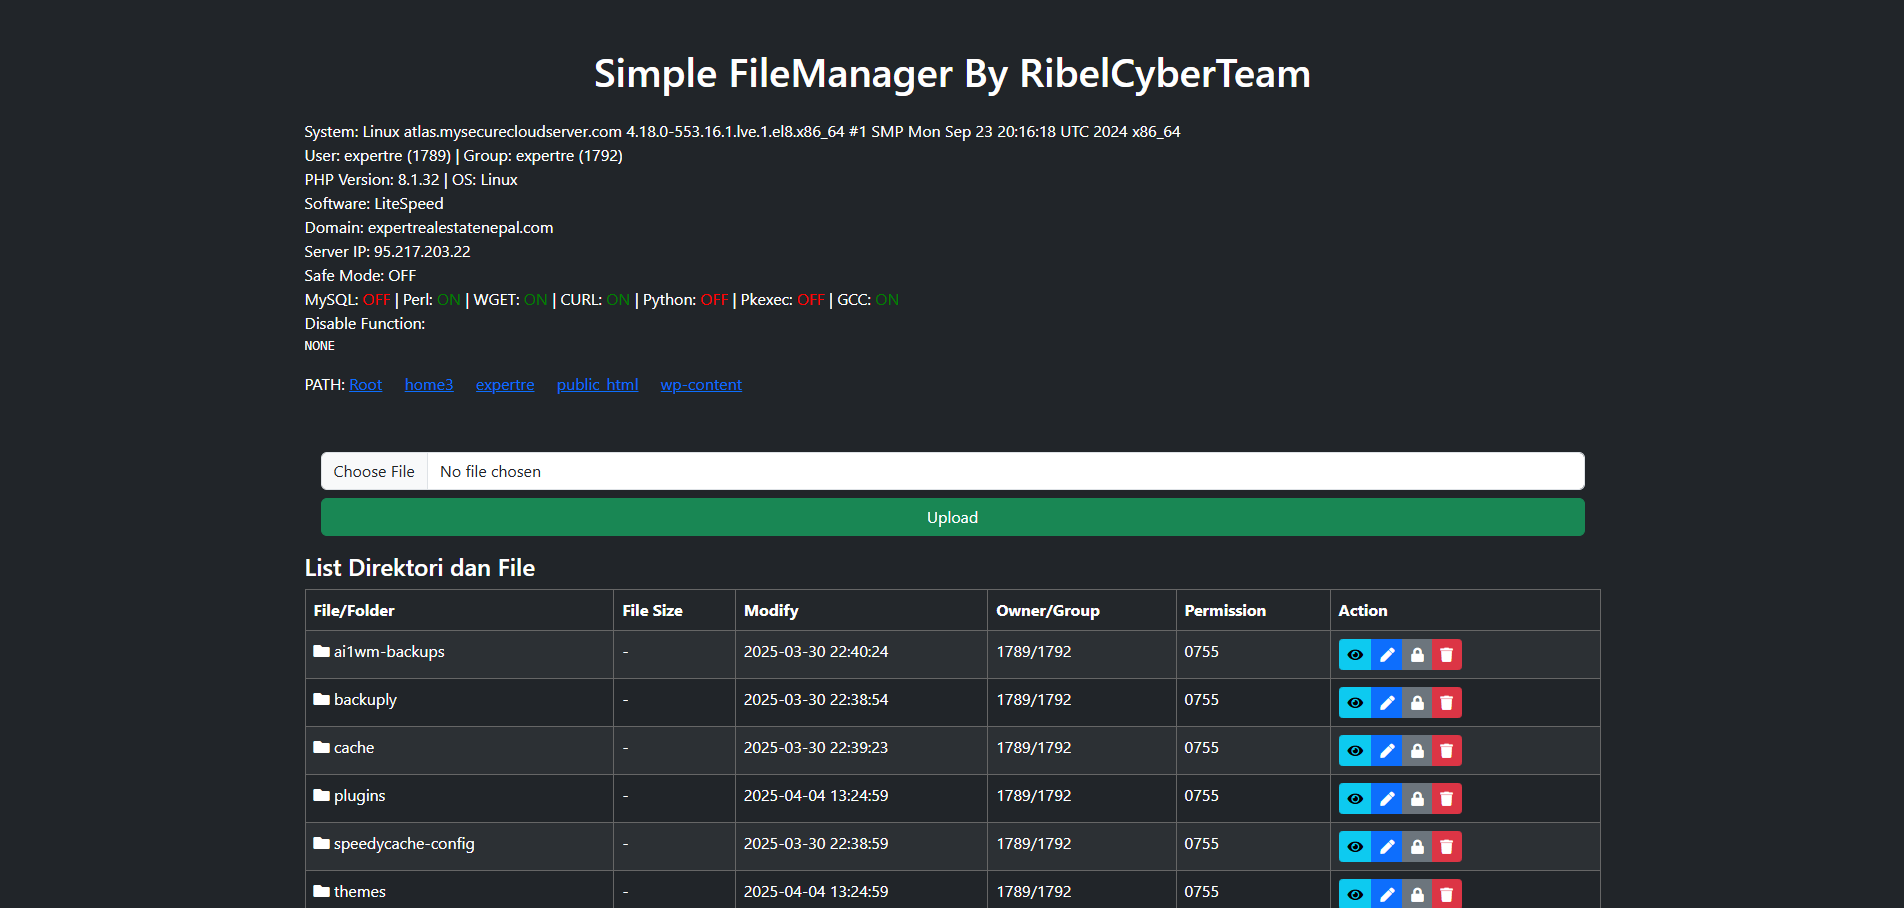Image resolution: width=1904 pixels, height=908 pixels.
Task: Click the eye icon for speedycache-config
Action: [1354, 847]
